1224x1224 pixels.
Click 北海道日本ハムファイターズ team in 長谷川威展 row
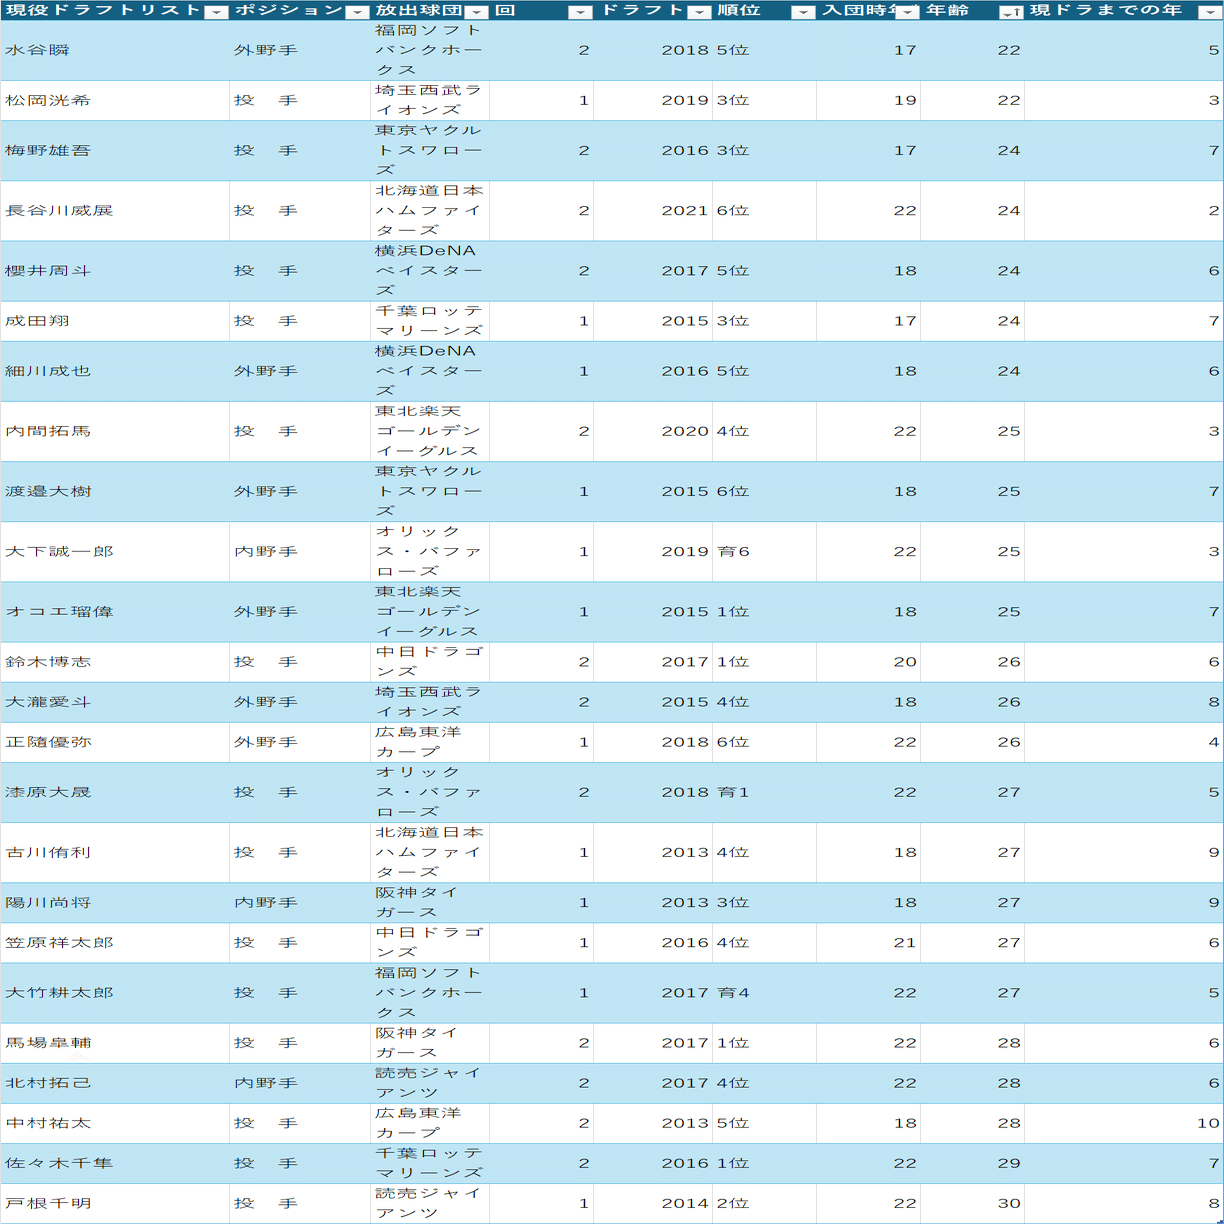click(x=429, y=211)
